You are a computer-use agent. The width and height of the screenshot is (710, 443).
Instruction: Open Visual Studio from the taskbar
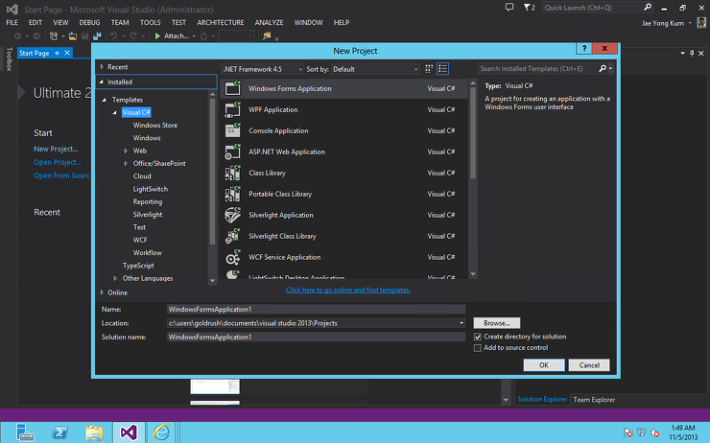coord(129,433)
